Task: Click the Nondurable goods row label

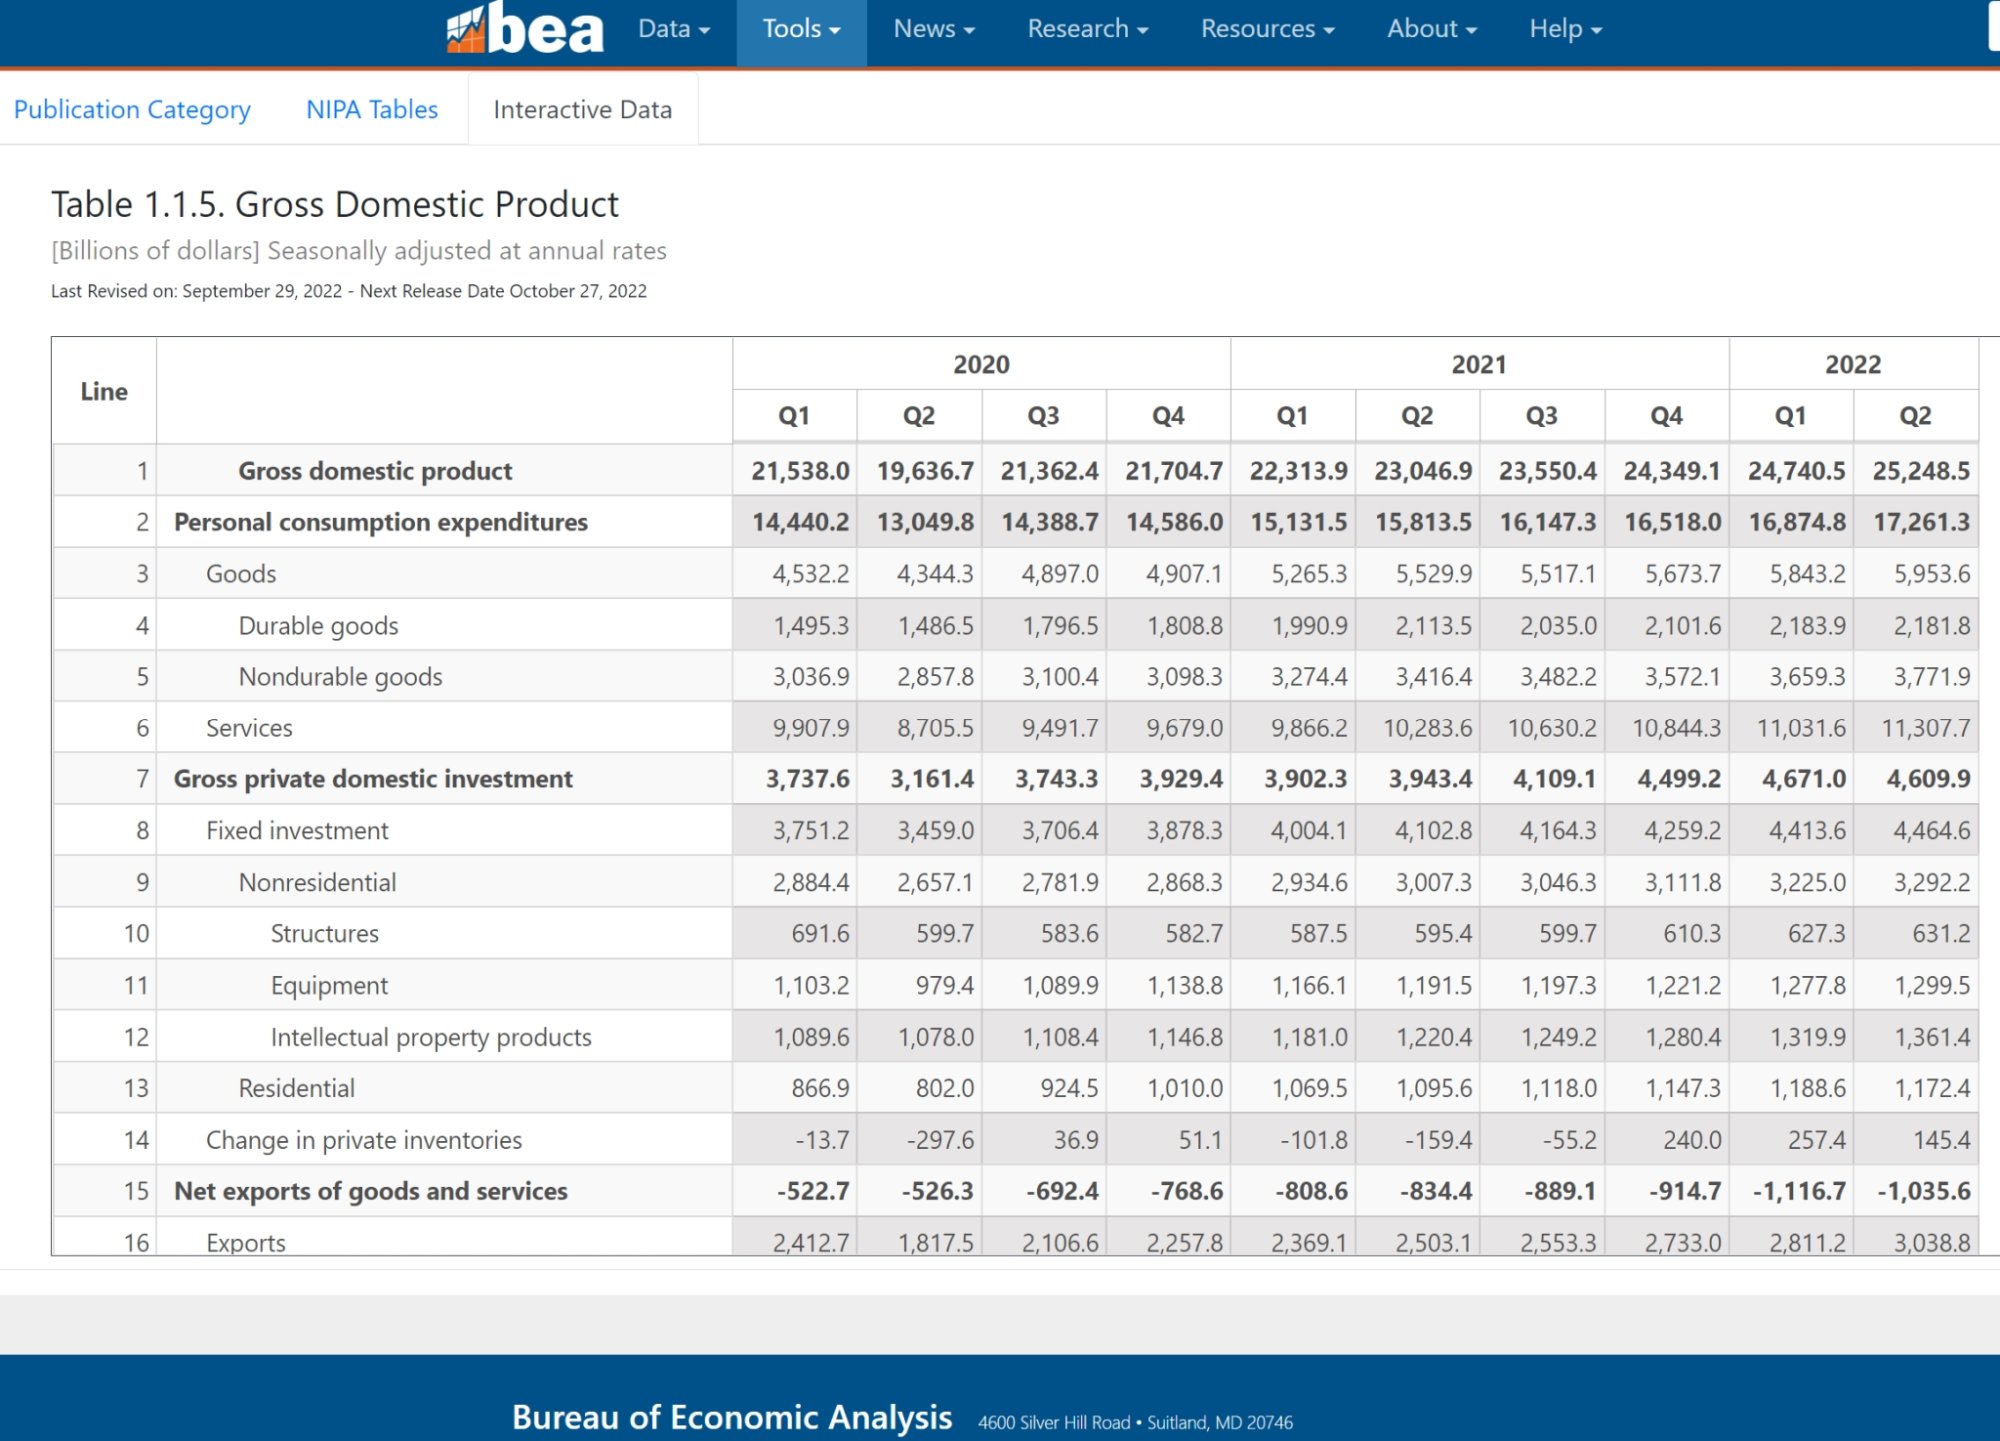Action: tap(340, 677)
